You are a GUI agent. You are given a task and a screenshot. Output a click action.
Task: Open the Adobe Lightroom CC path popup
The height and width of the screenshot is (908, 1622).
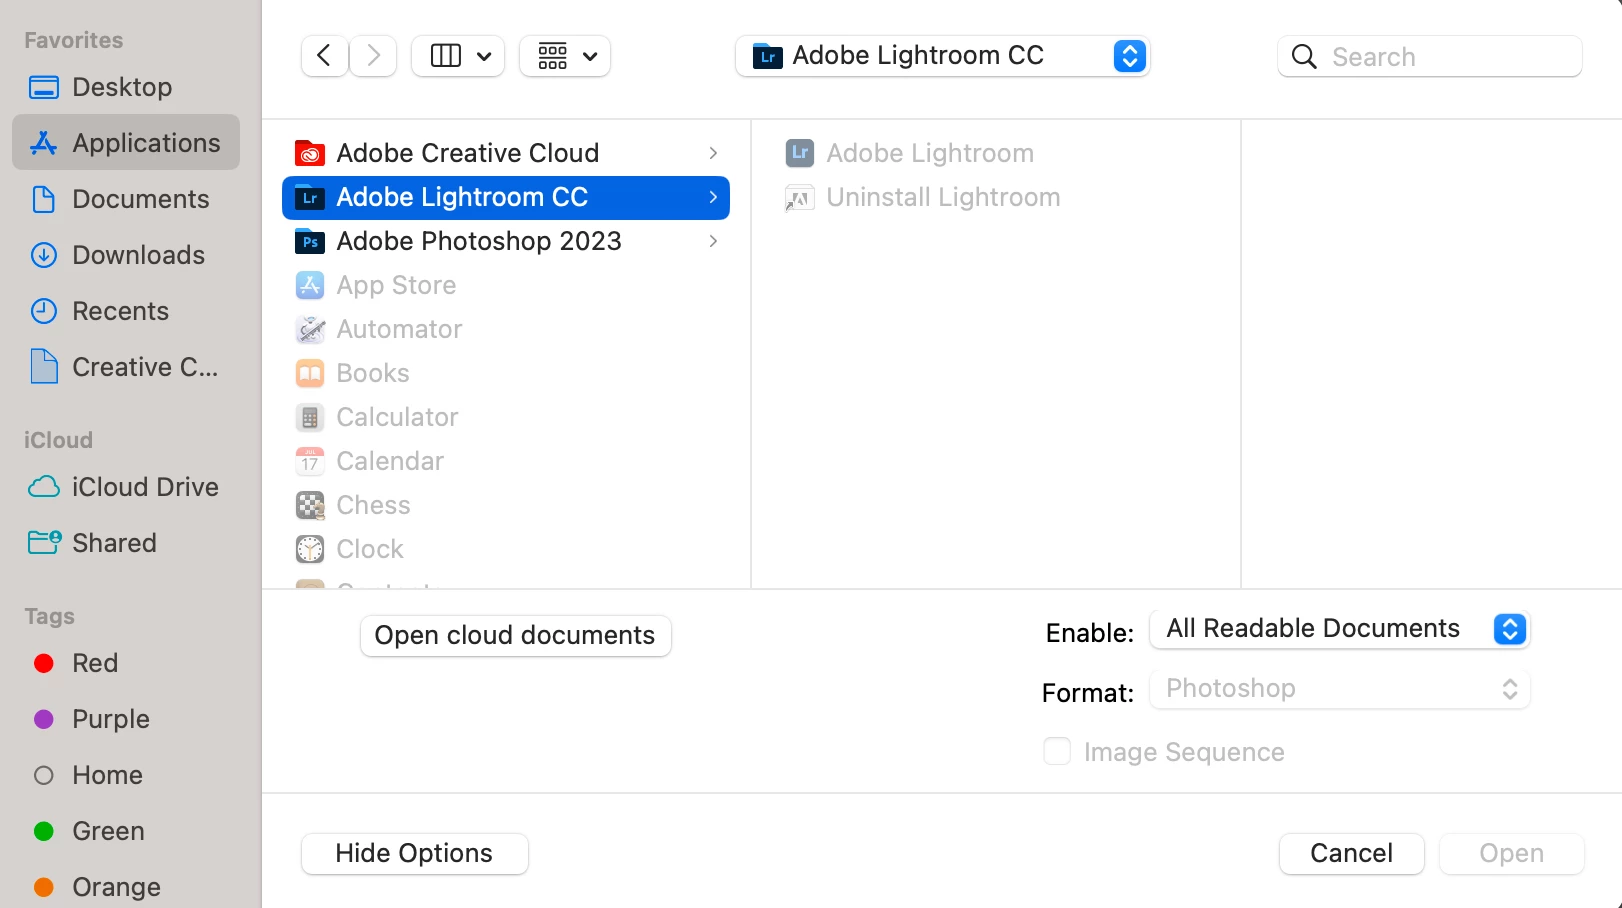point(942,56)
